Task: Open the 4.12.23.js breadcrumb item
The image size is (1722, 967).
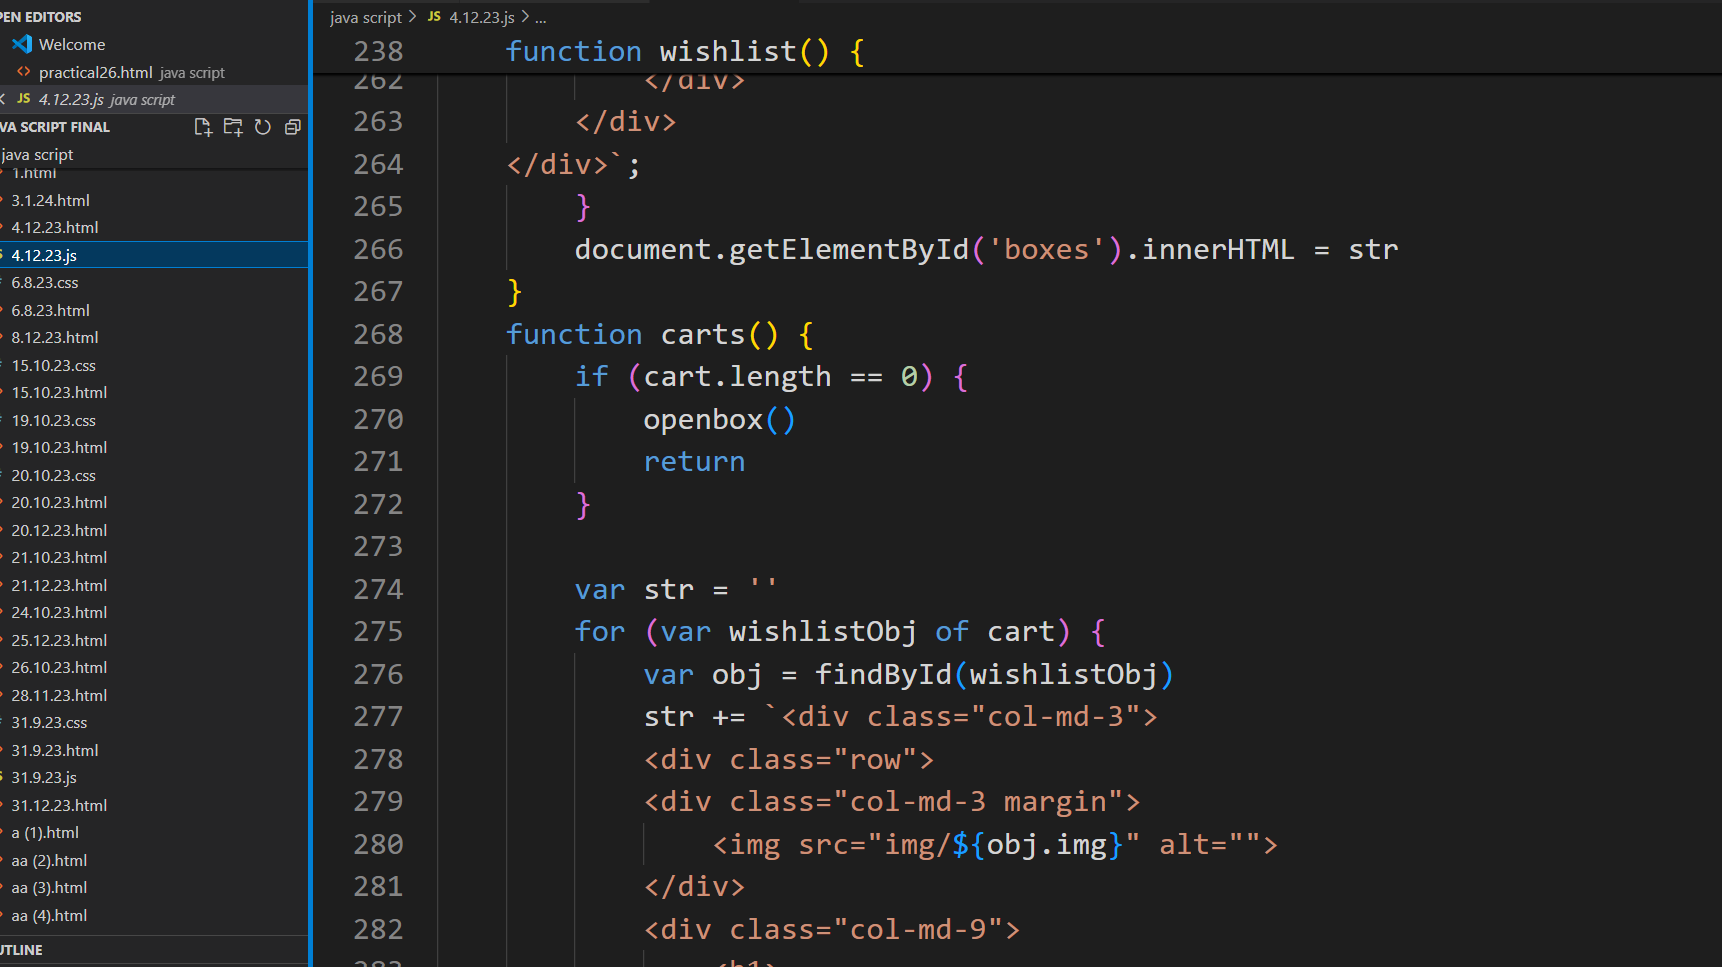Action: pyautogui.click(x=481, y=17)
